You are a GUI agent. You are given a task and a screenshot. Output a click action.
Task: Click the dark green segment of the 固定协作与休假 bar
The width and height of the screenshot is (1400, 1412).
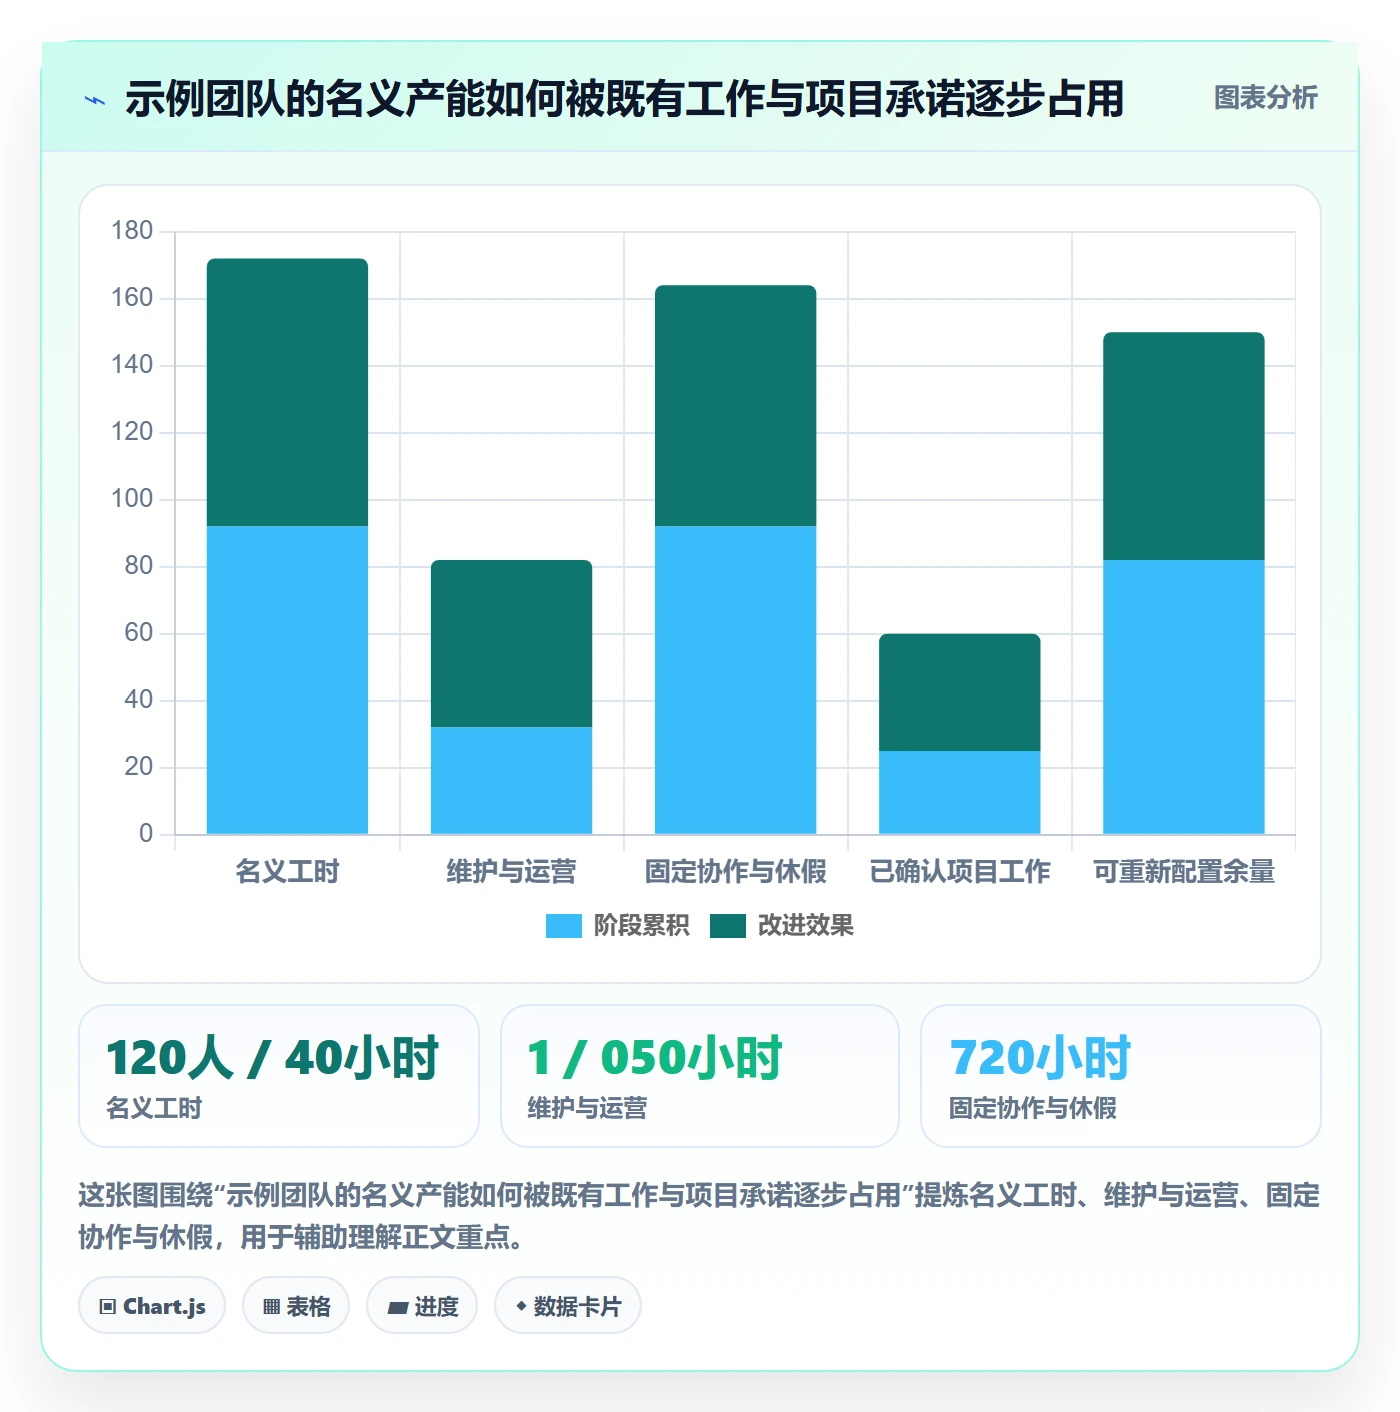(x=735, y=406)
